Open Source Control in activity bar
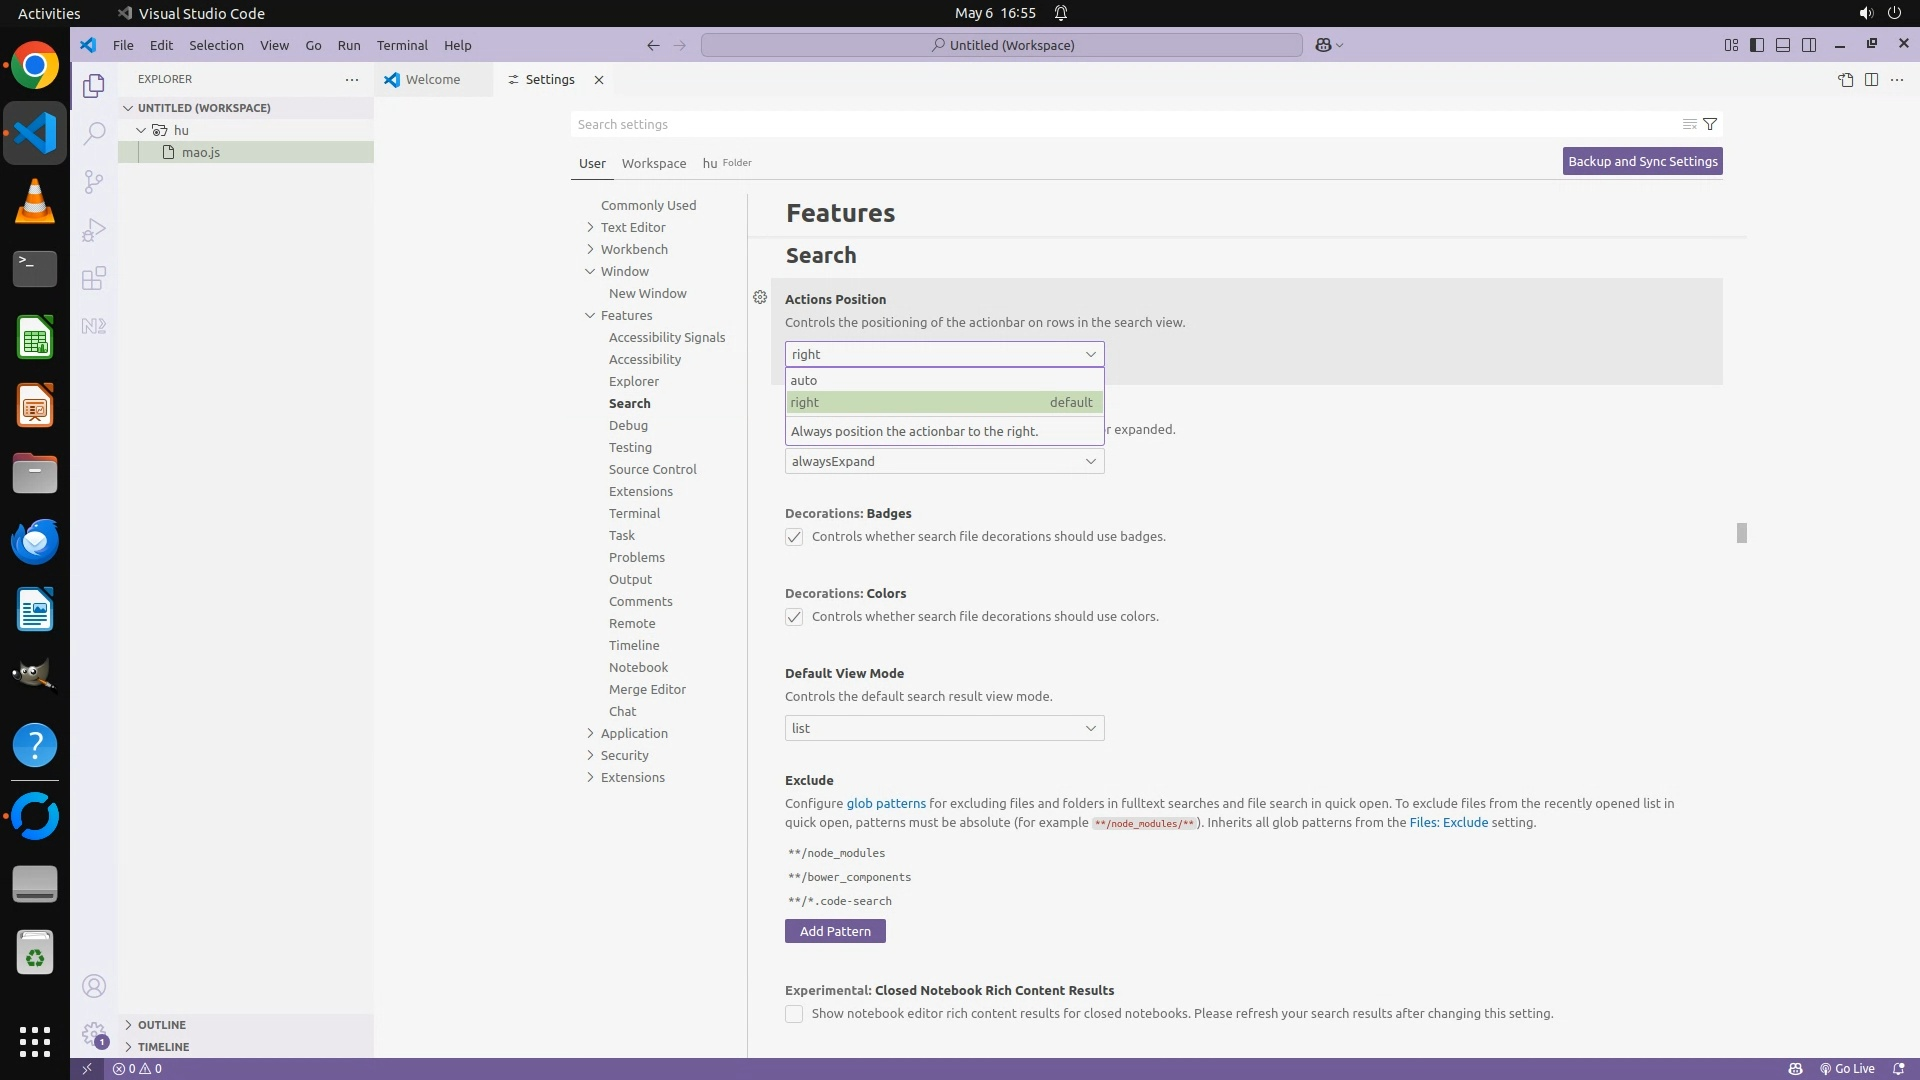This screenshot has height=1080, width=1920. pos(94,181)
